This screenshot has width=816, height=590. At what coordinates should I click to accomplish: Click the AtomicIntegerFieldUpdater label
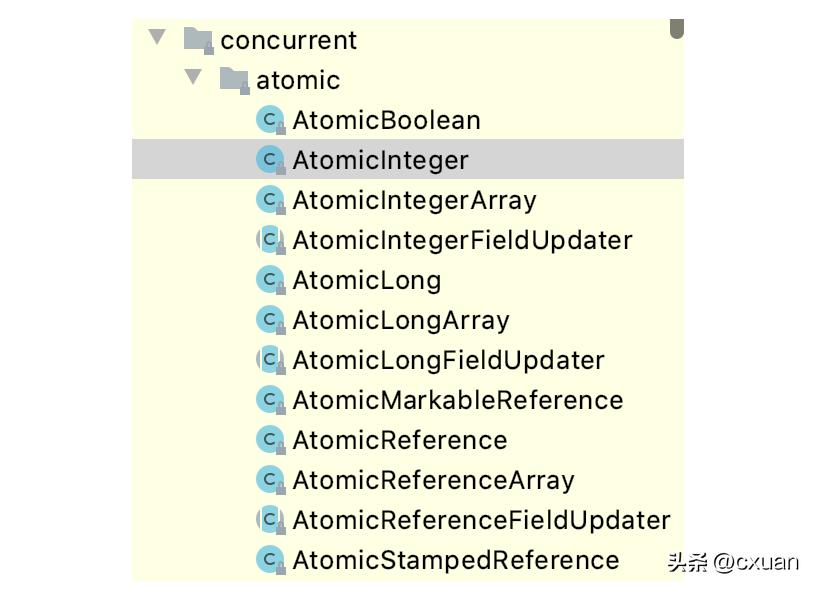pyautogui.click(x=462, y=240)
